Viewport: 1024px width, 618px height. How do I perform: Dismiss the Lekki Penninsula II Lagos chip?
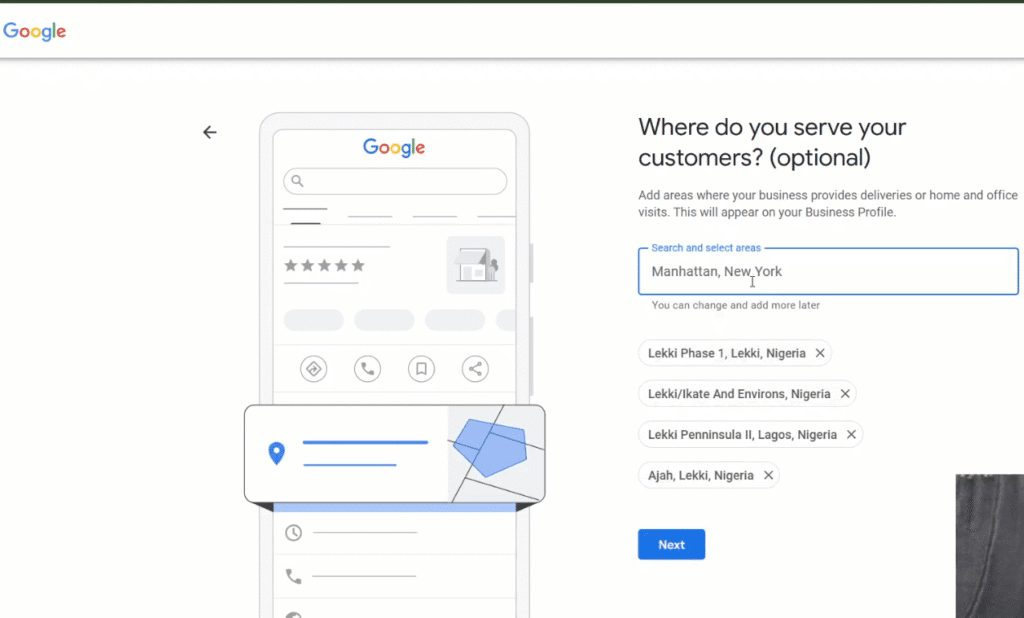click(x=851, y=434)
